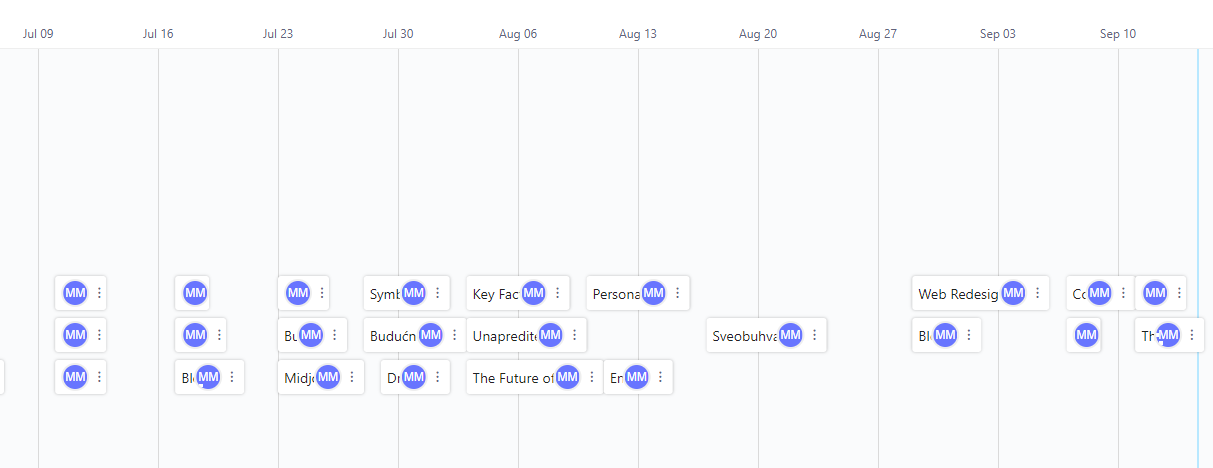Select the Jul 23 date marker
The image size is (1213, 468).
click(278, 33)
